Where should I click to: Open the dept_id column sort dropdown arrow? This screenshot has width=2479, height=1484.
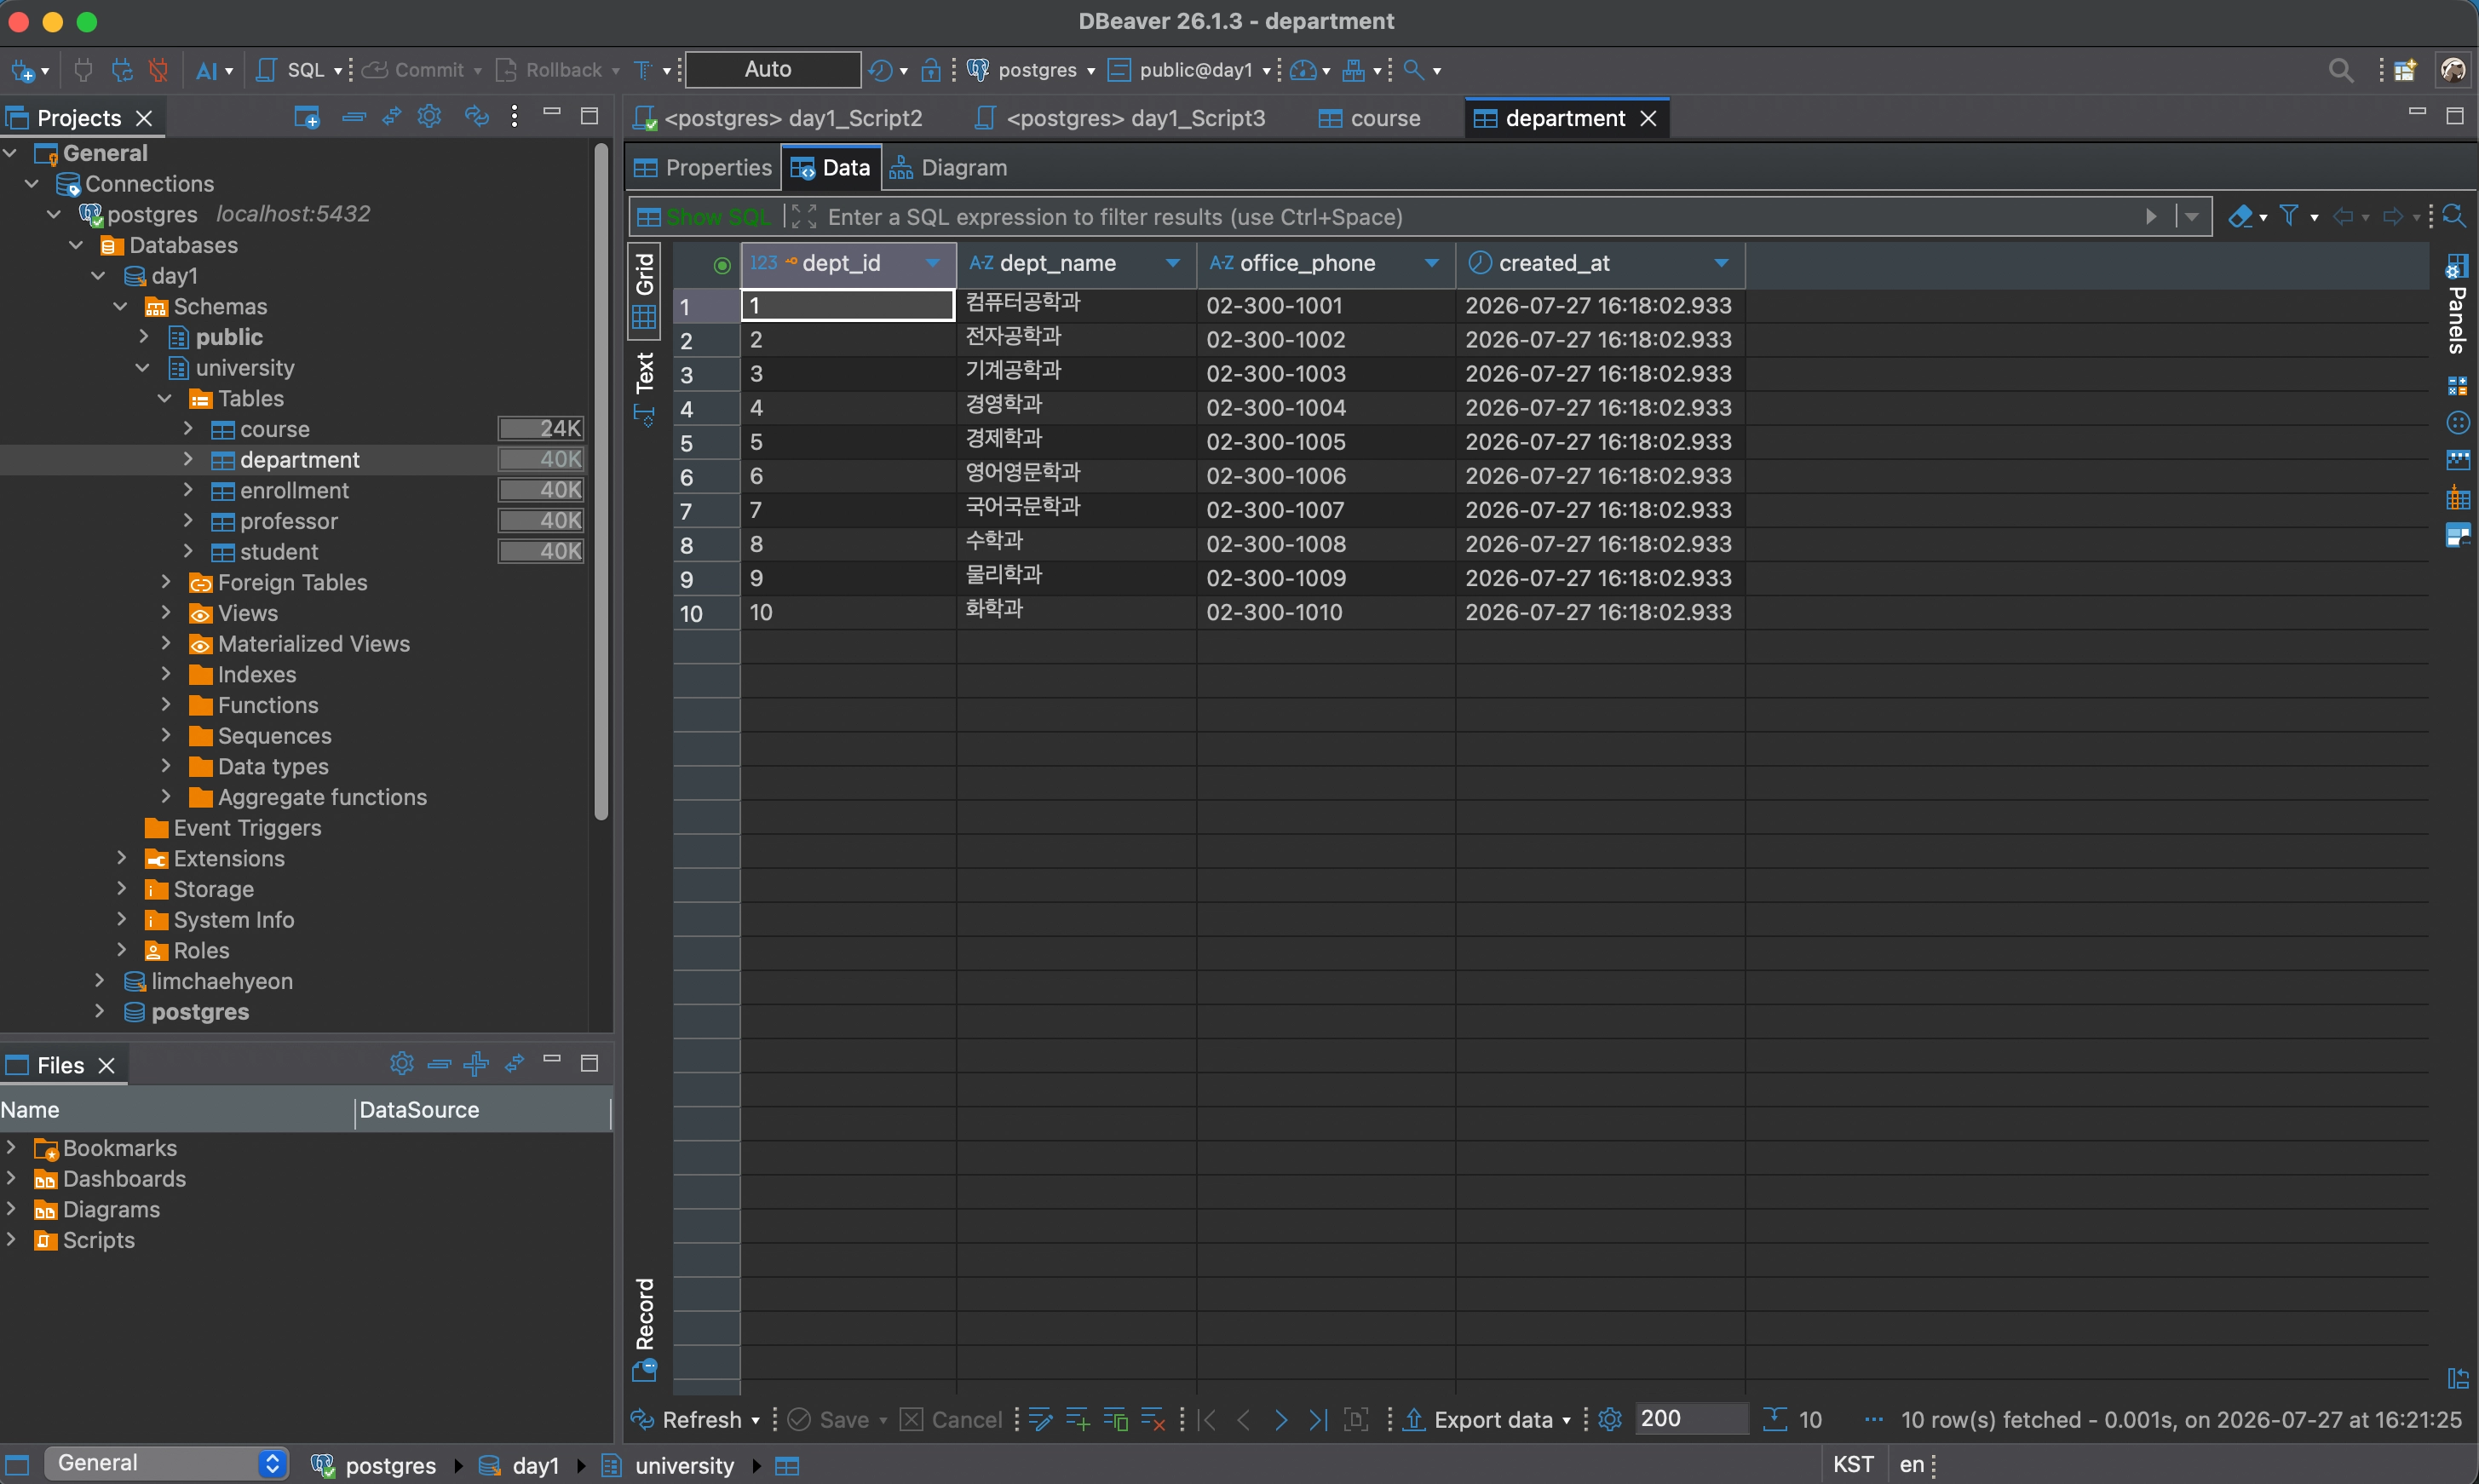click(932, 263)
